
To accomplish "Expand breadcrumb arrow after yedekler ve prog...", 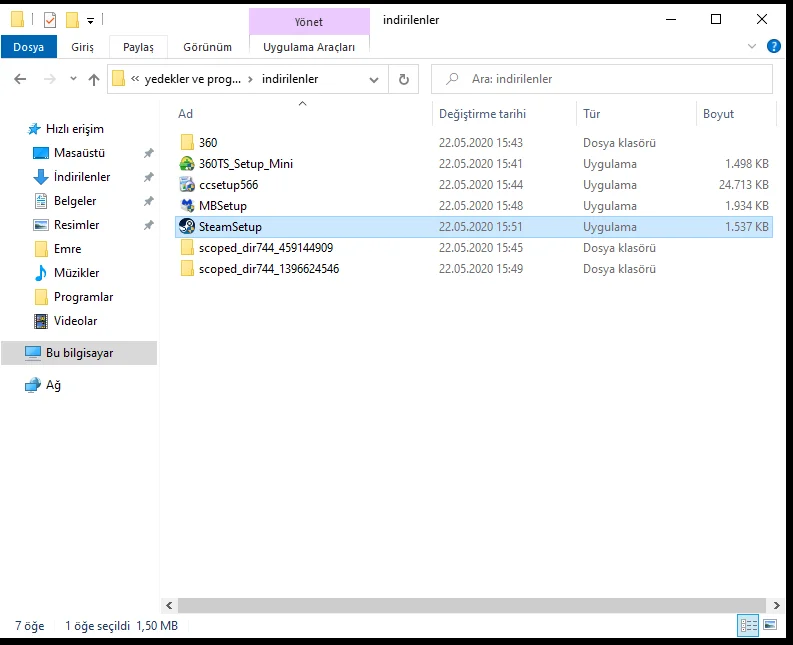I will pyautogui.click(x=250, y=79).
